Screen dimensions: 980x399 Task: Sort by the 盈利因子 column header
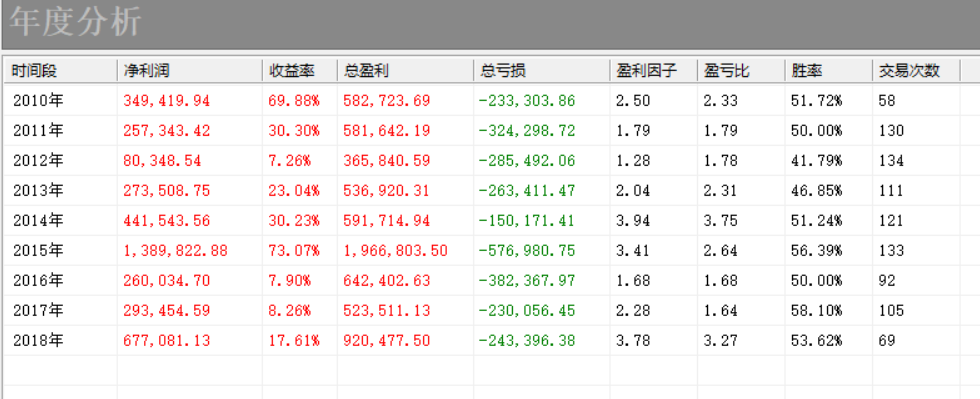[x=654, y=71]
